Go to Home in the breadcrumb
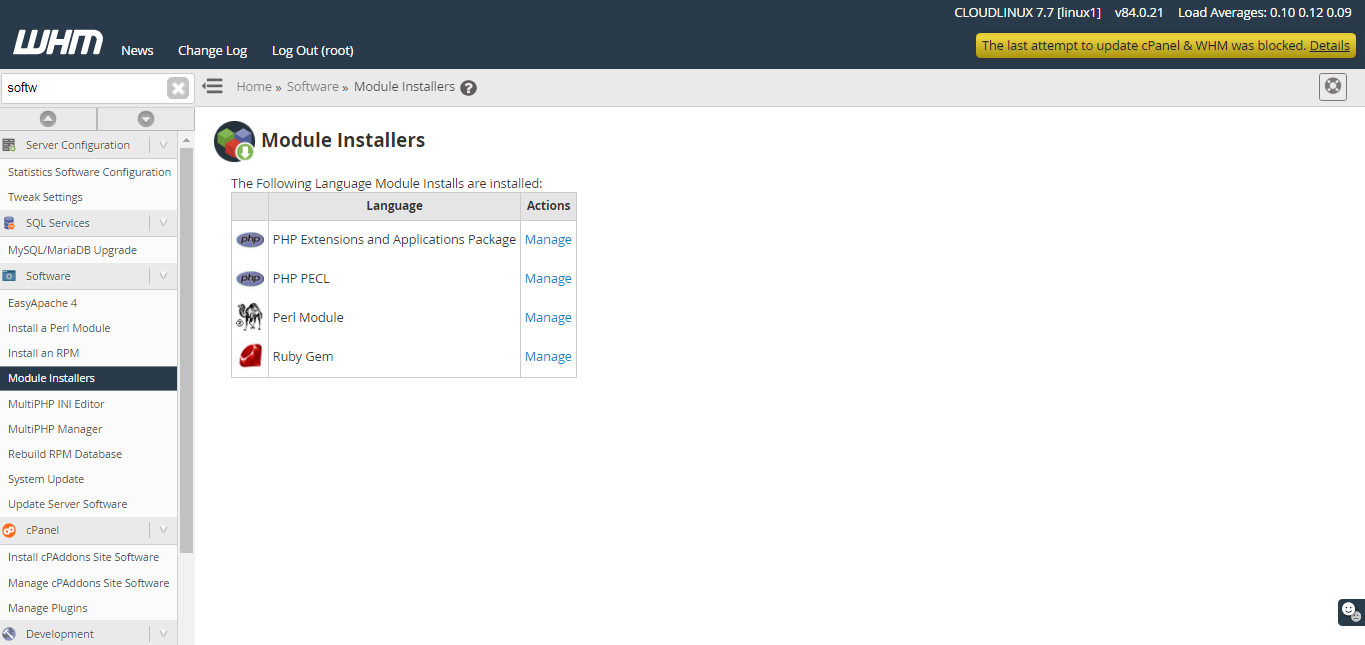The width and height of the screenshot is (1365, 645). pos(254,87)
